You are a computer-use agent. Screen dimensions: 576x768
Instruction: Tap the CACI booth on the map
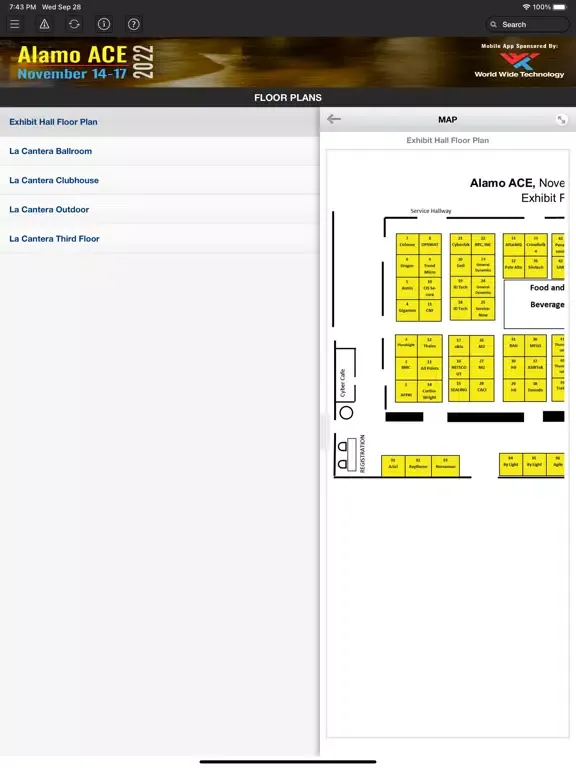[x=482, y=390]
